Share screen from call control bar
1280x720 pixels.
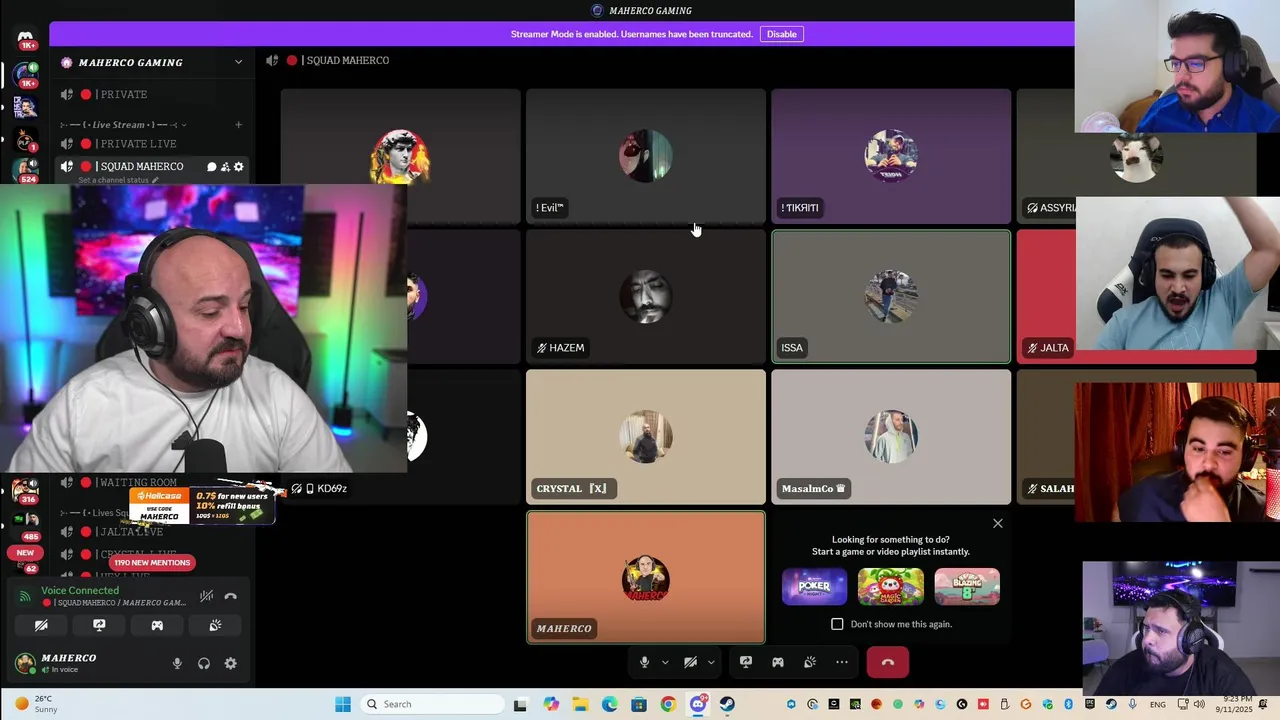point(746,662)
